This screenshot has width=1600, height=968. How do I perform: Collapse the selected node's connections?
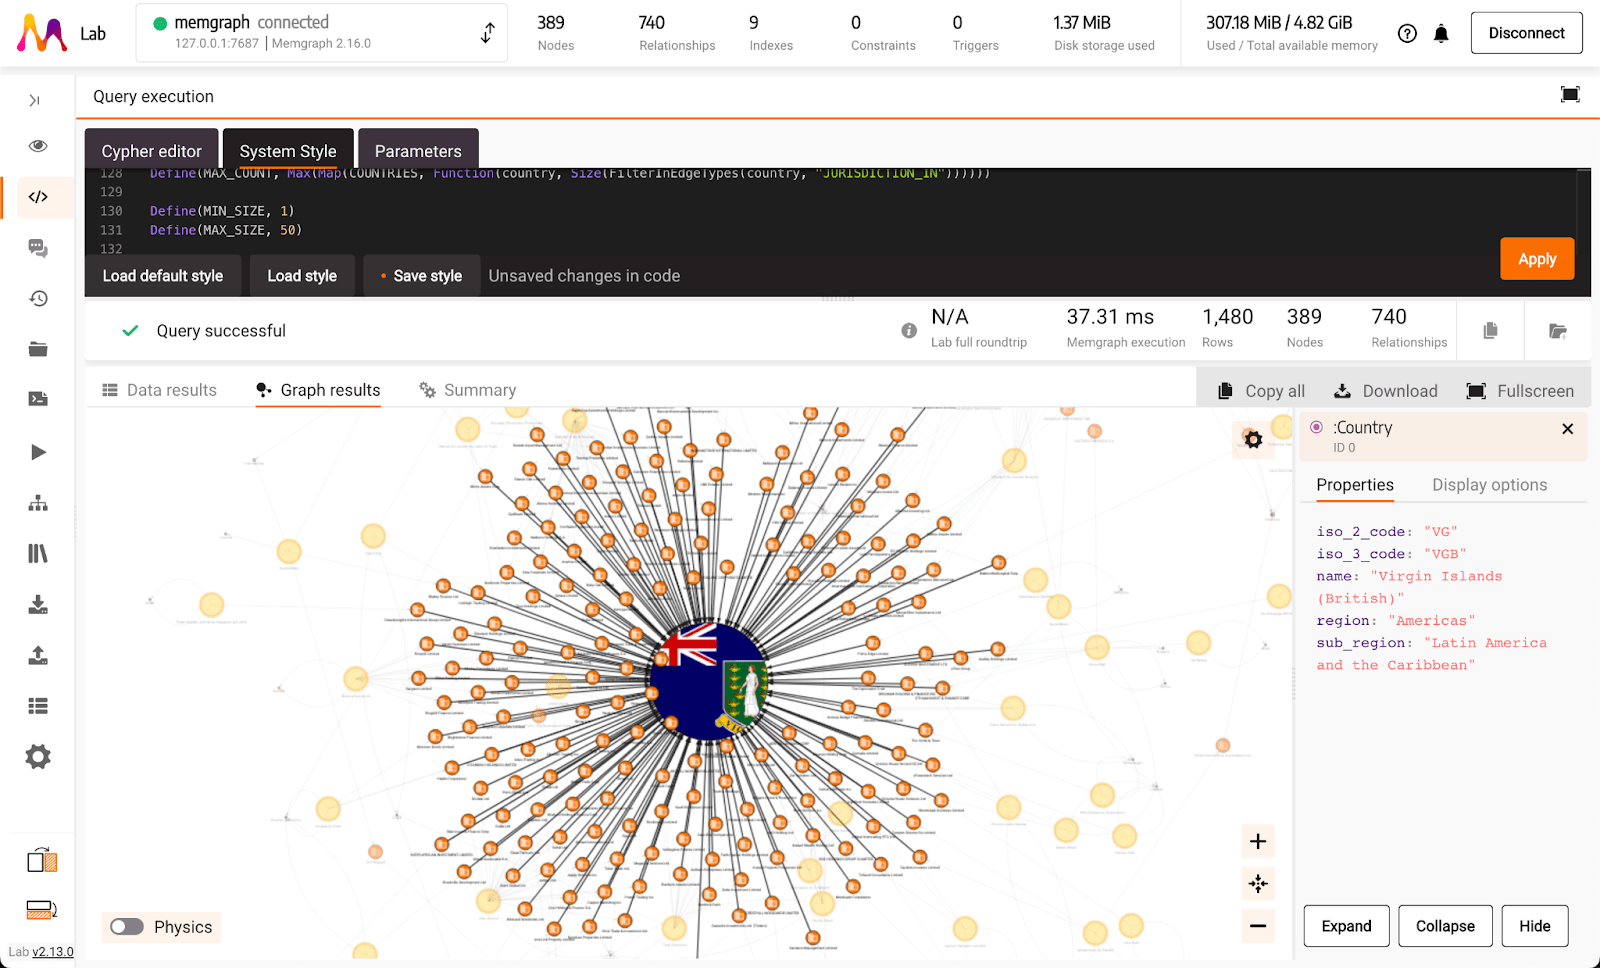coord(1444,926)
